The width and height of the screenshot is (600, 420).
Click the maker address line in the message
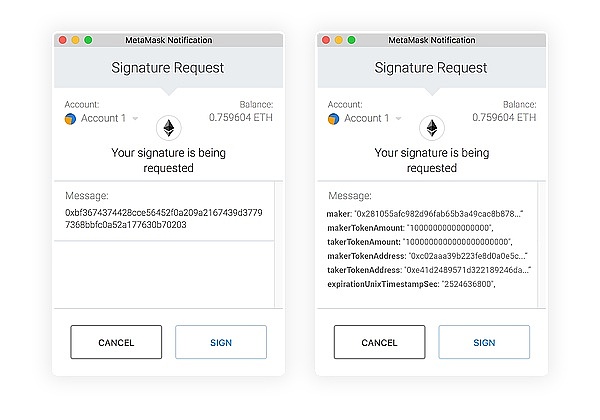[x=424, y=214]
